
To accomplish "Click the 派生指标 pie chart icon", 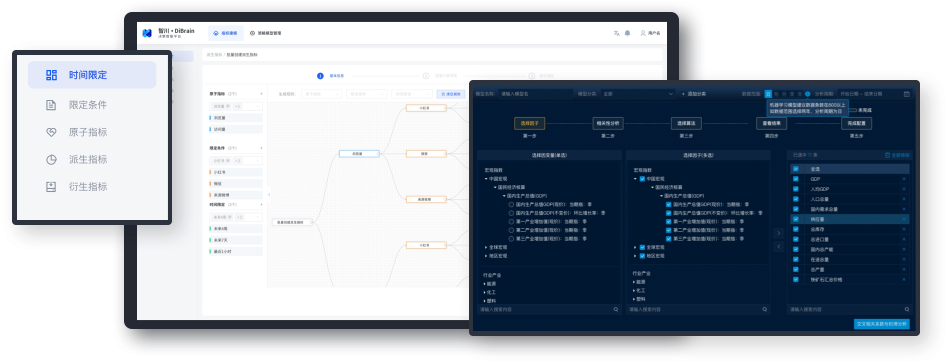I will (x=51, y=160).
